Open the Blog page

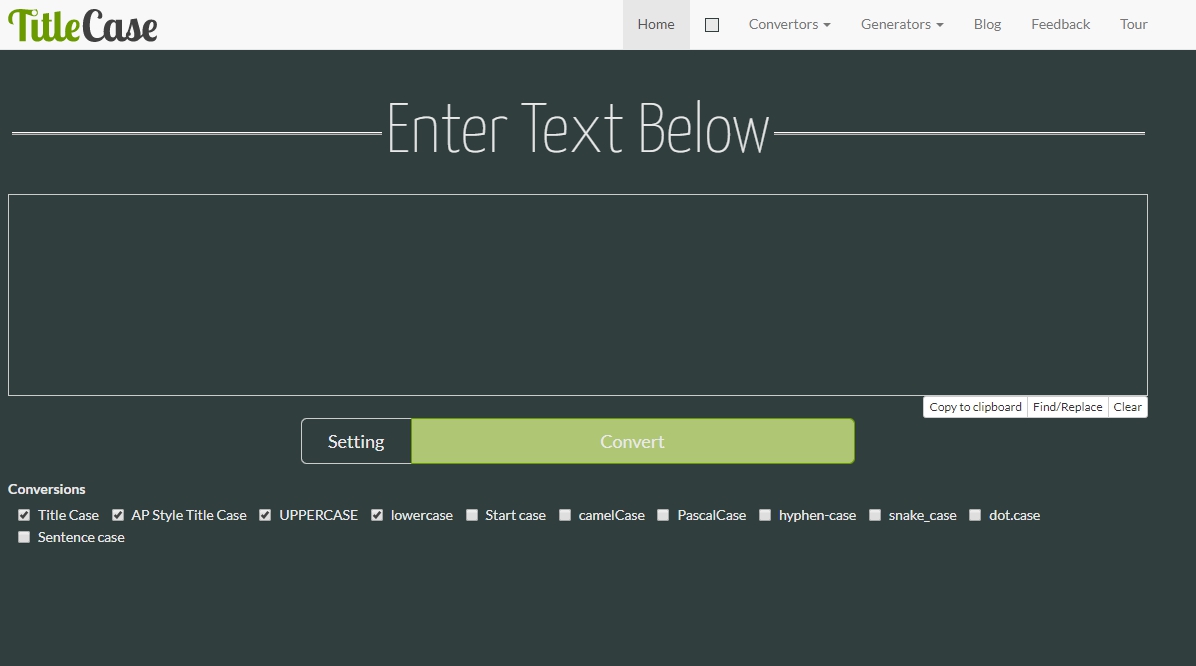pos(987,25)
